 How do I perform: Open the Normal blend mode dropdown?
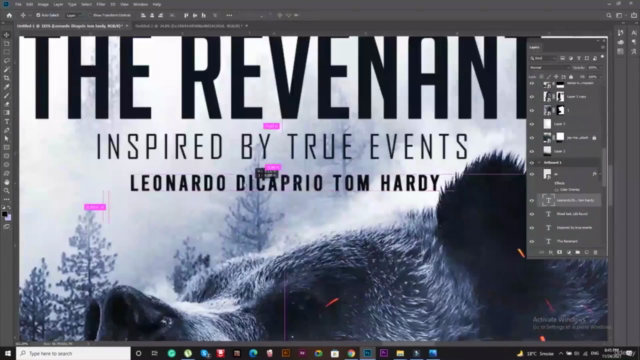(549, 68)
